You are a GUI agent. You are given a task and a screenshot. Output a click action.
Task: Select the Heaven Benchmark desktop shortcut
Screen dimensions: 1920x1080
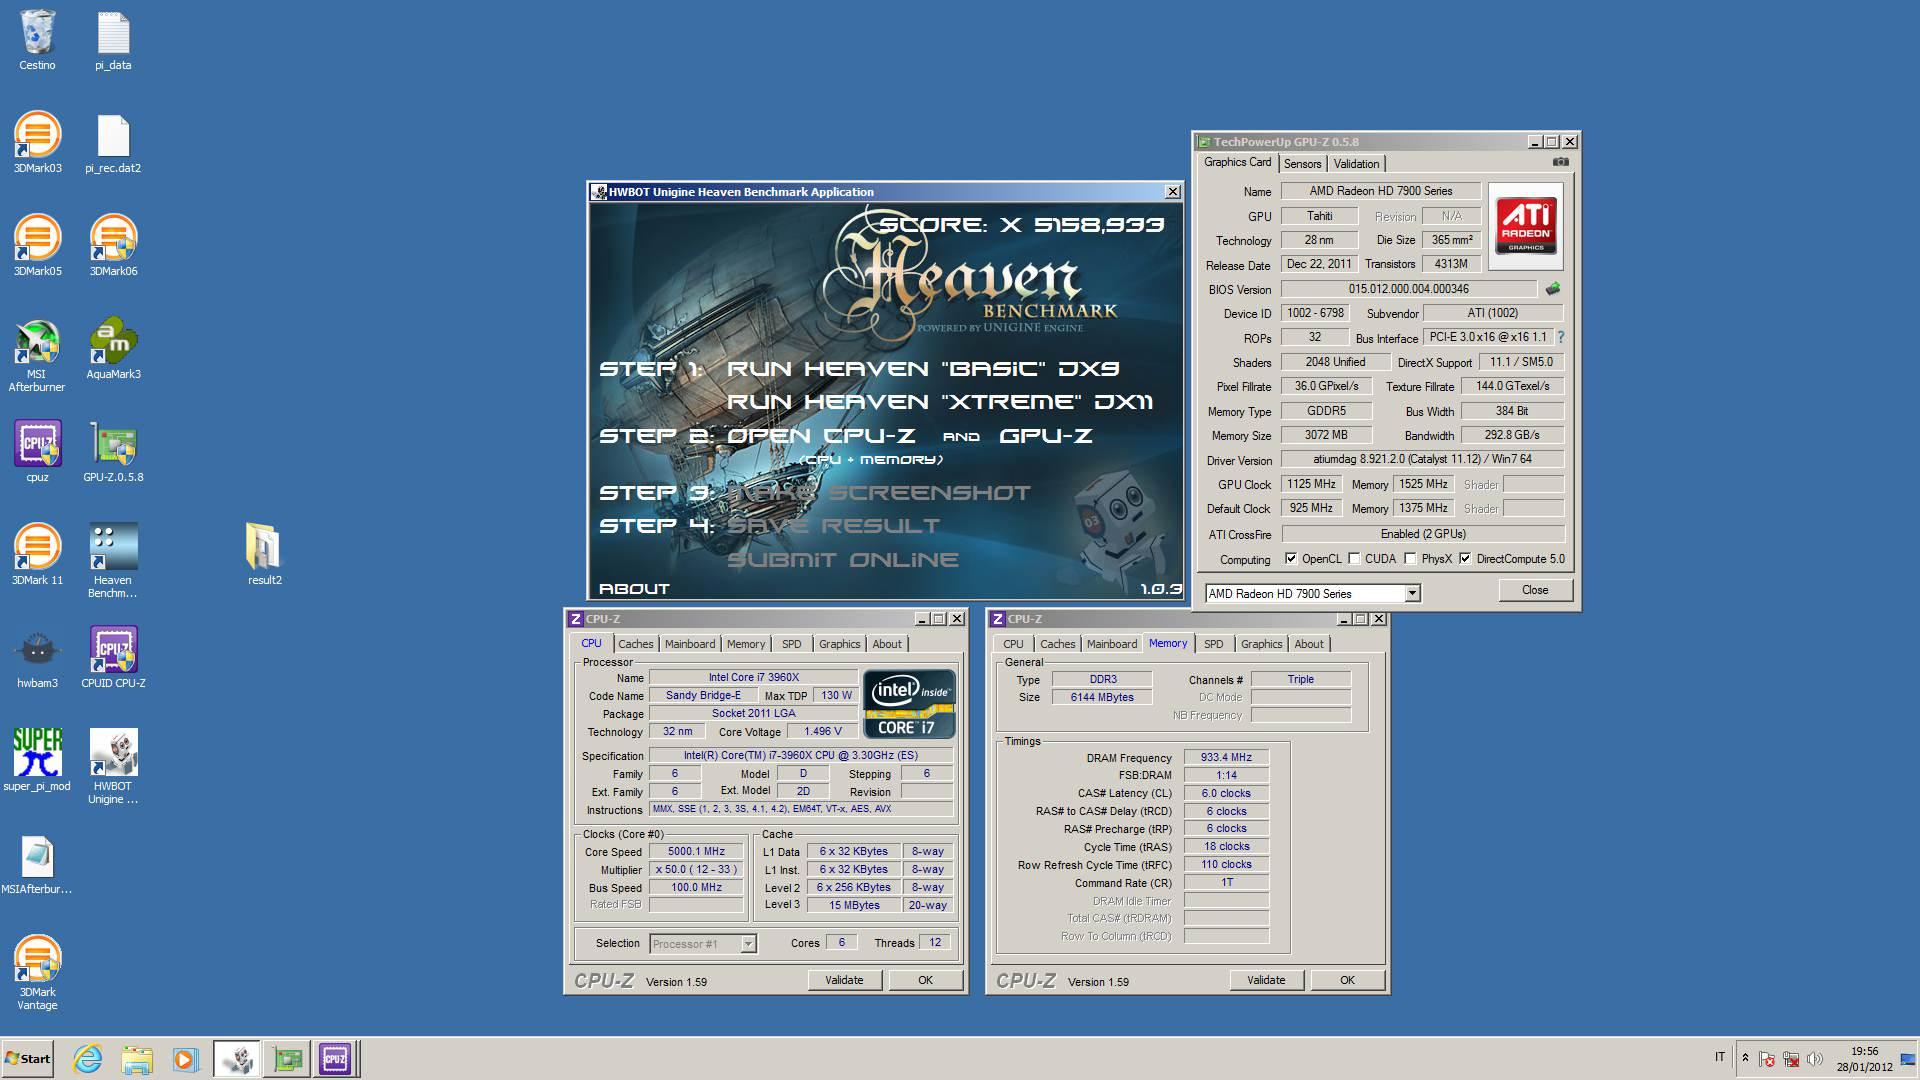pos(113,560)
